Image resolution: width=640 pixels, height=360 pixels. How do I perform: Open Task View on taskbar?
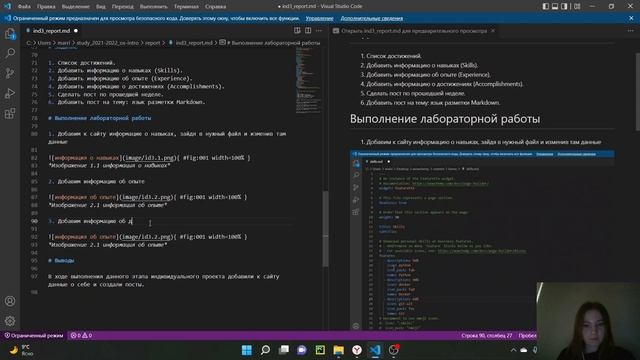pos(284,350)
